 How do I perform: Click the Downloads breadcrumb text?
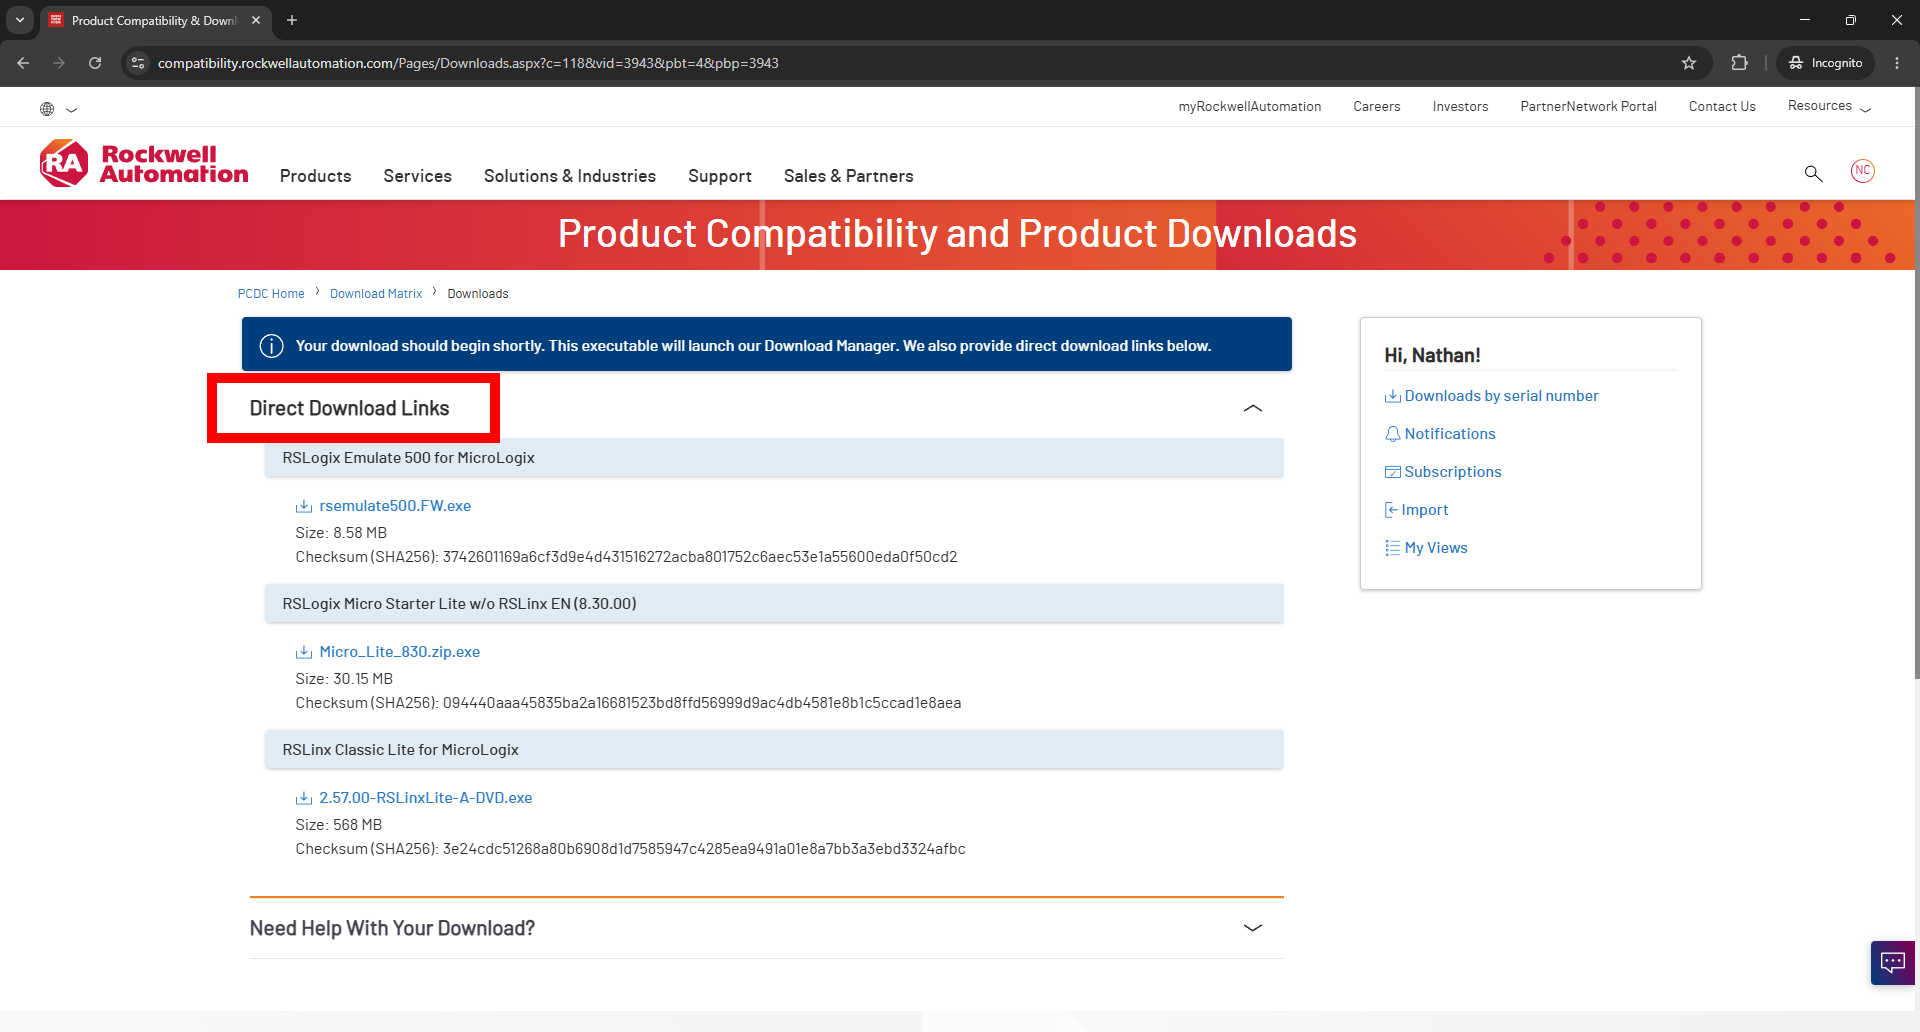(x=478, y=294)
